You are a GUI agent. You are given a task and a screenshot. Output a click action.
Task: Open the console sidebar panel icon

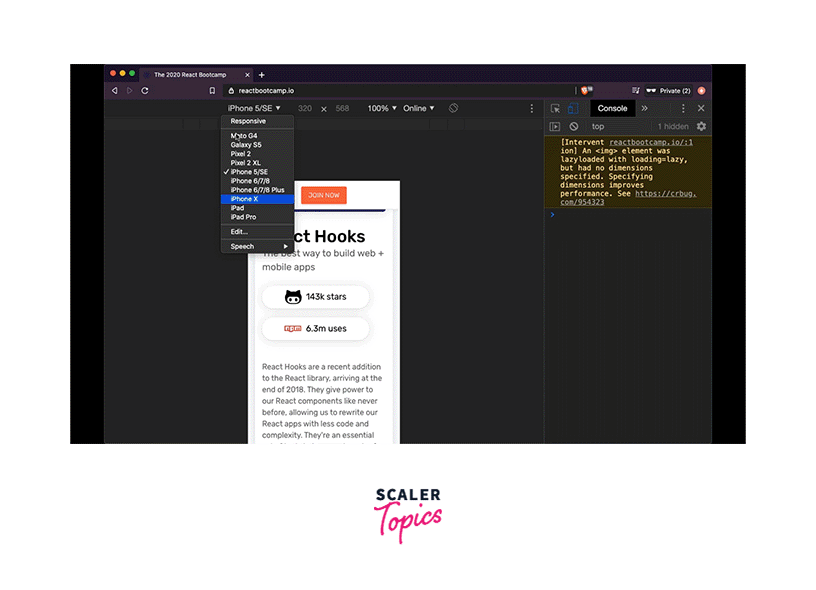[555, 127]
